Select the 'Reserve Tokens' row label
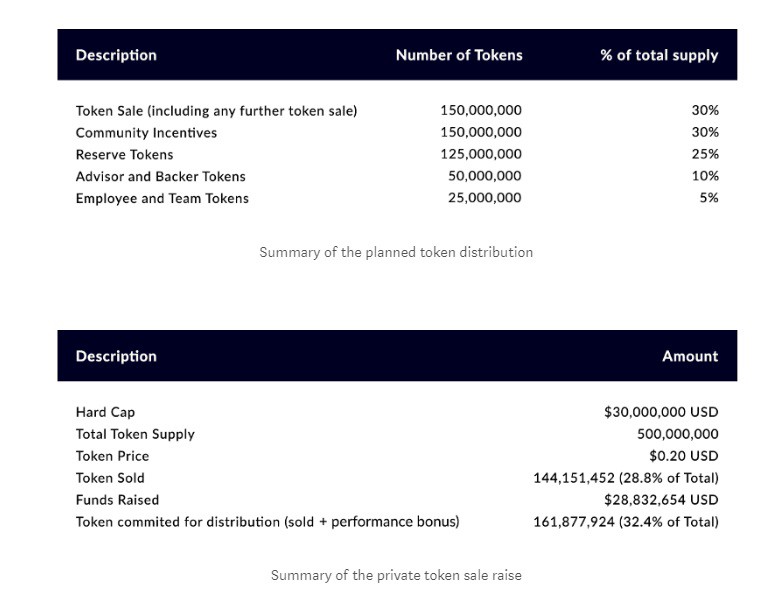The height and width of the screenshot is (603, 773). pos(124,154)
